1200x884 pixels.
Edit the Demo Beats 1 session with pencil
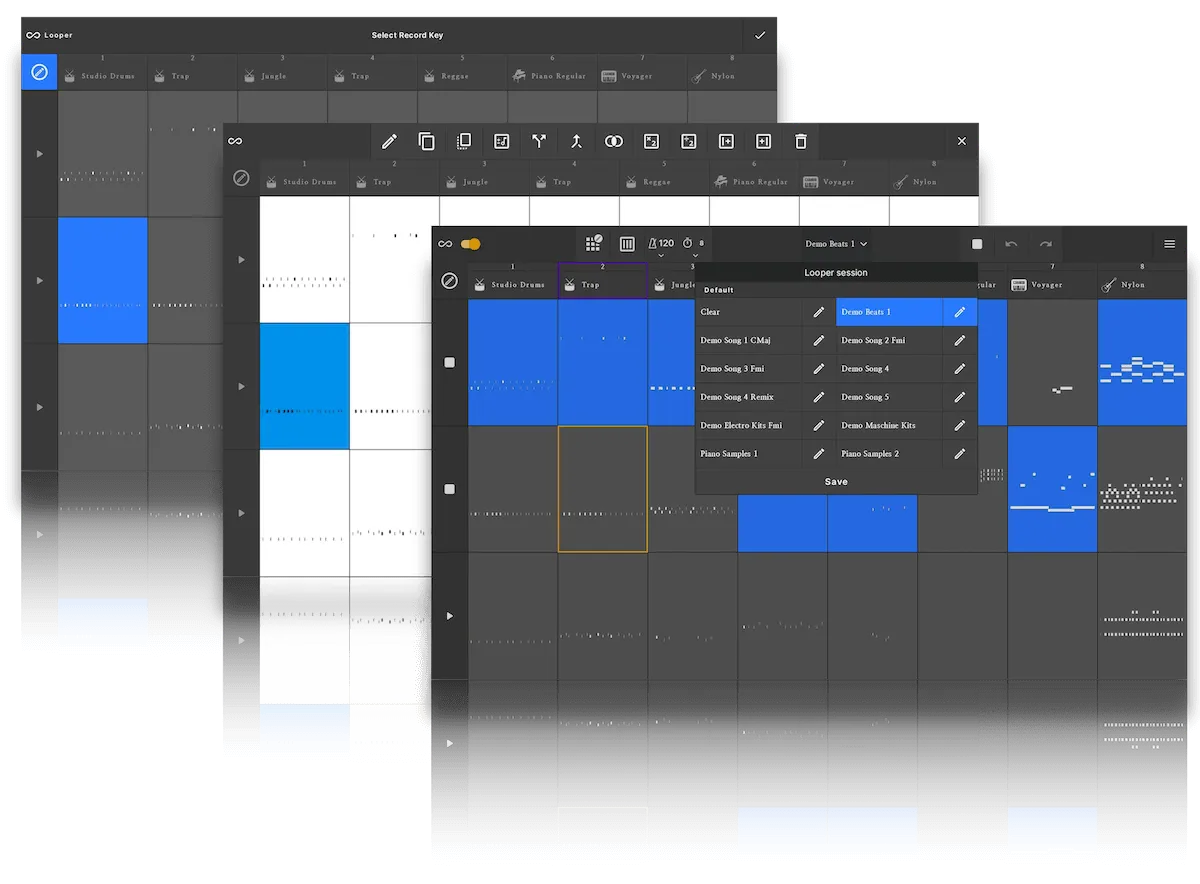[960, 312]
